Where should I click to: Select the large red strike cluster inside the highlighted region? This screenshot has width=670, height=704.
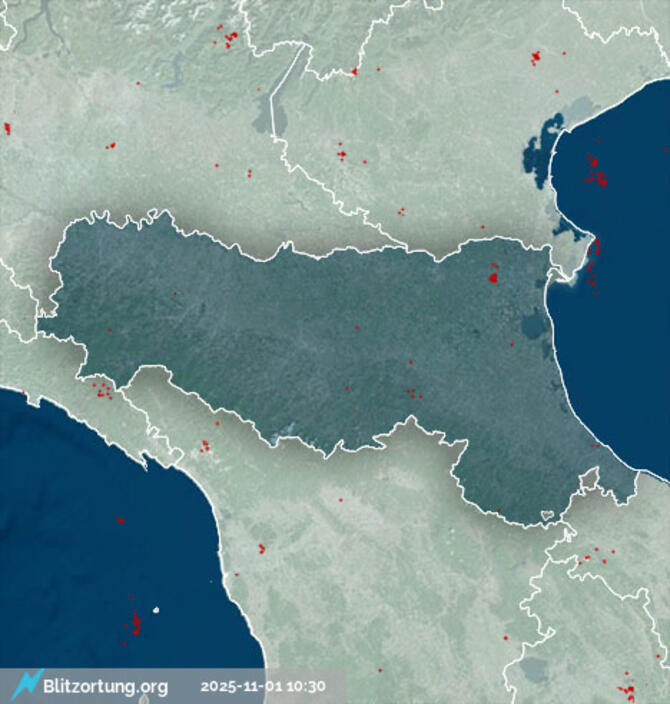click(x=493, y=276)
